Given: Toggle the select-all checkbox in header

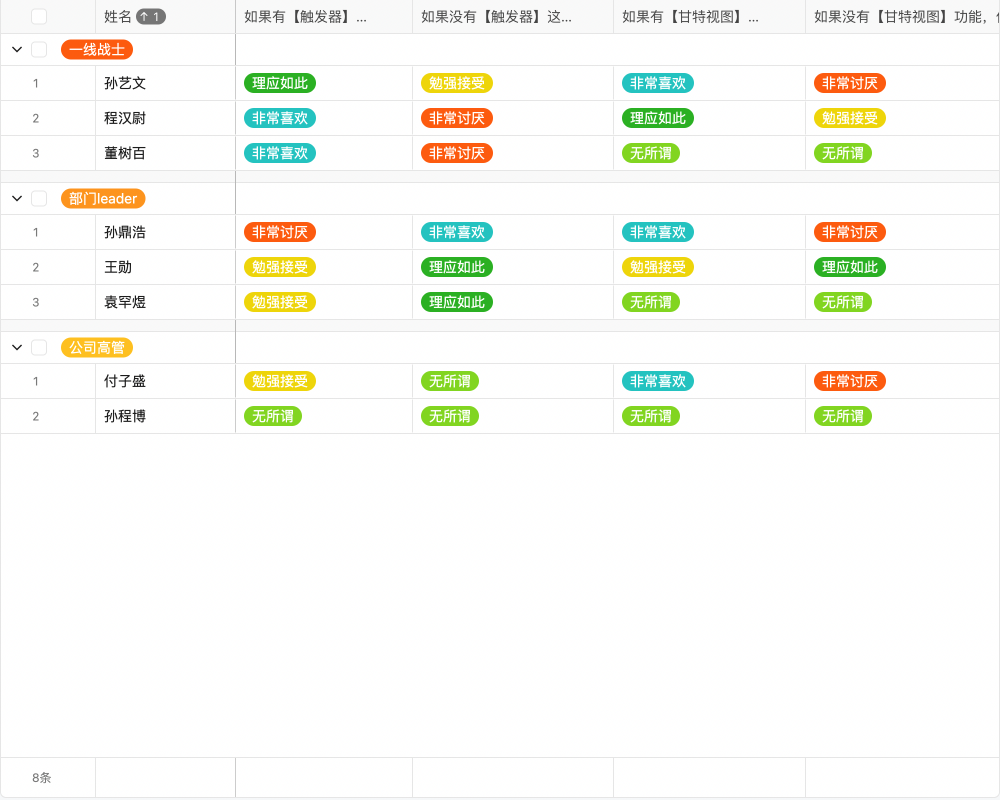Looking at the screenshot, I should pyautogui.click(x=39, y=17).
